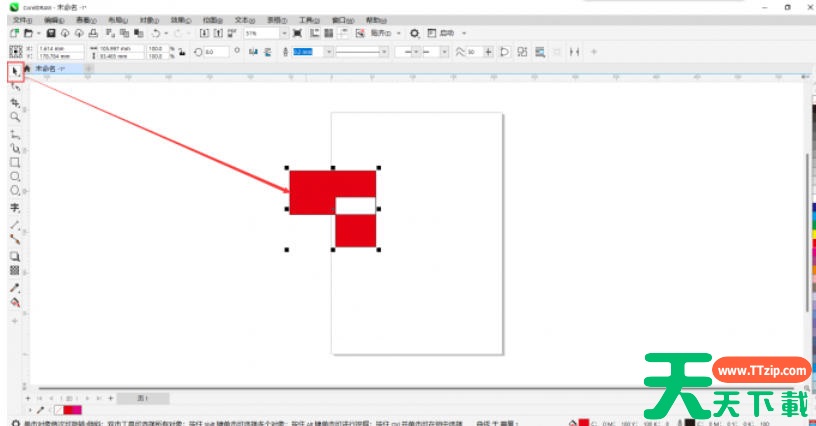816x426 pixels.
Task: Click the red shape on the canvas
Action: point(311,192)
